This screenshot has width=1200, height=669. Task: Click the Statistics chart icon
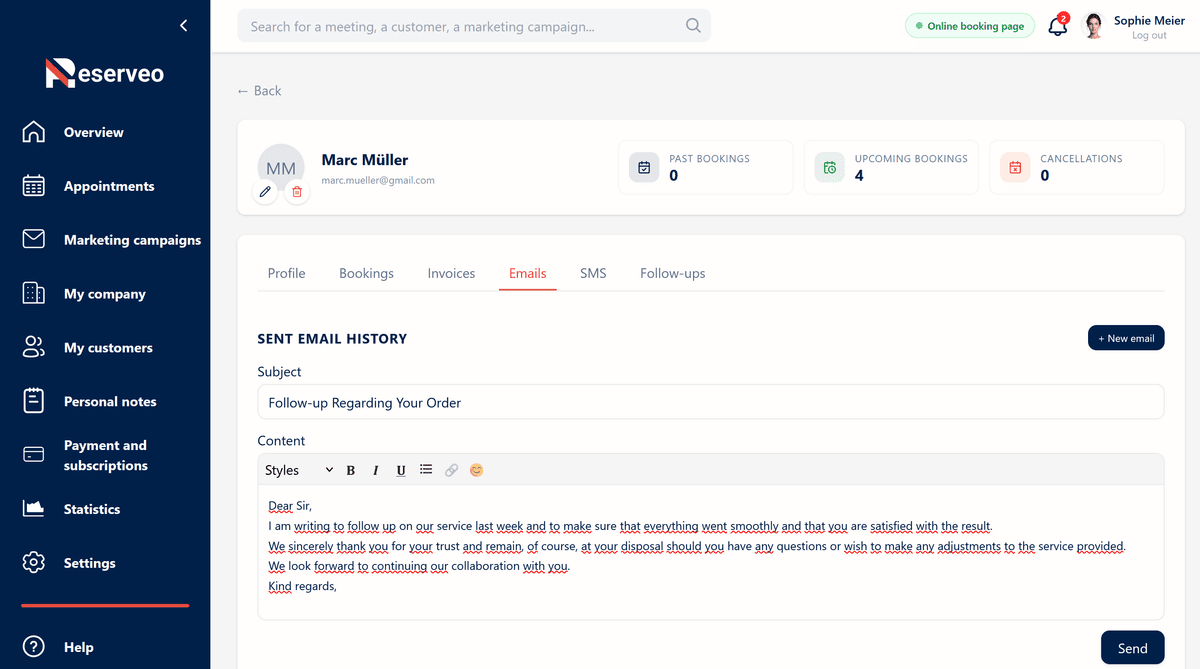(34, 509)
